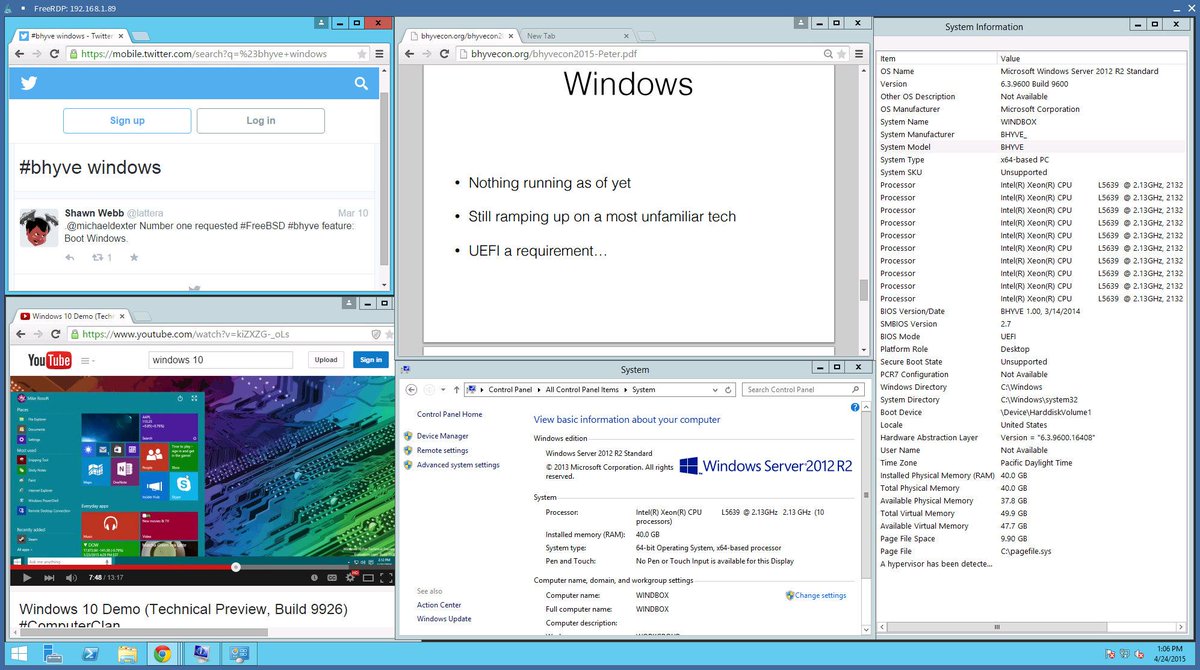Image resolution: width=1200 pixels, height=670 pixels.
Task: Toggle theater mode in YouTube player
Action: 366,578
